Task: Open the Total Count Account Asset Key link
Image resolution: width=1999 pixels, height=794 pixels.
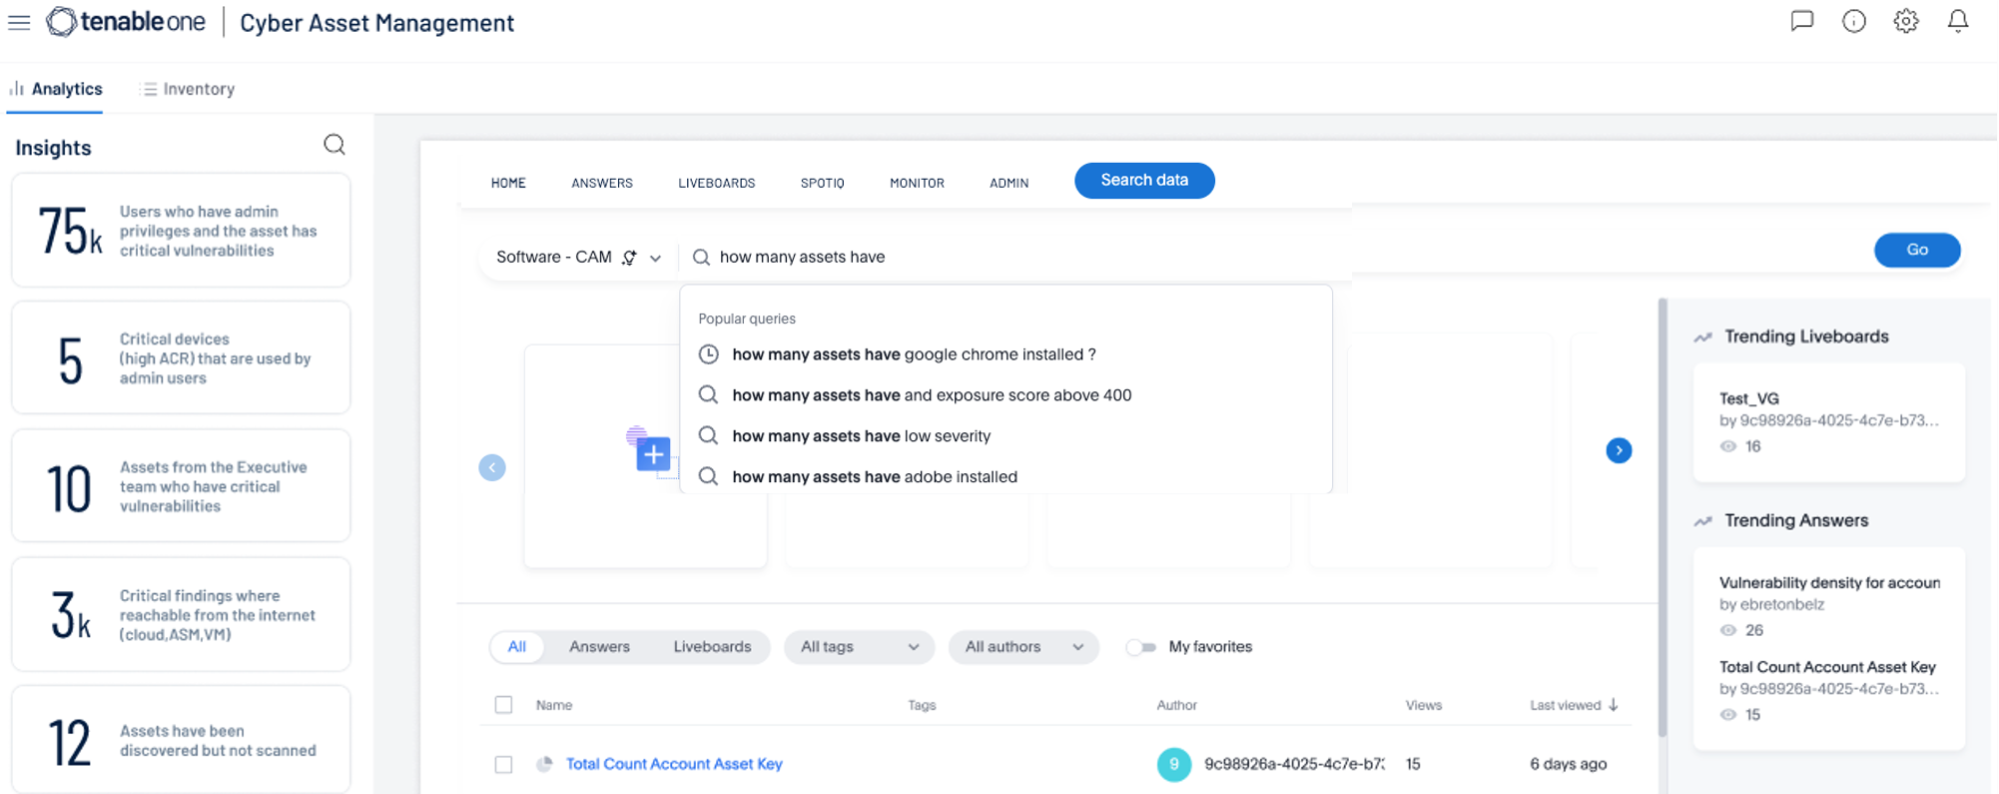Action: [674, 764]
